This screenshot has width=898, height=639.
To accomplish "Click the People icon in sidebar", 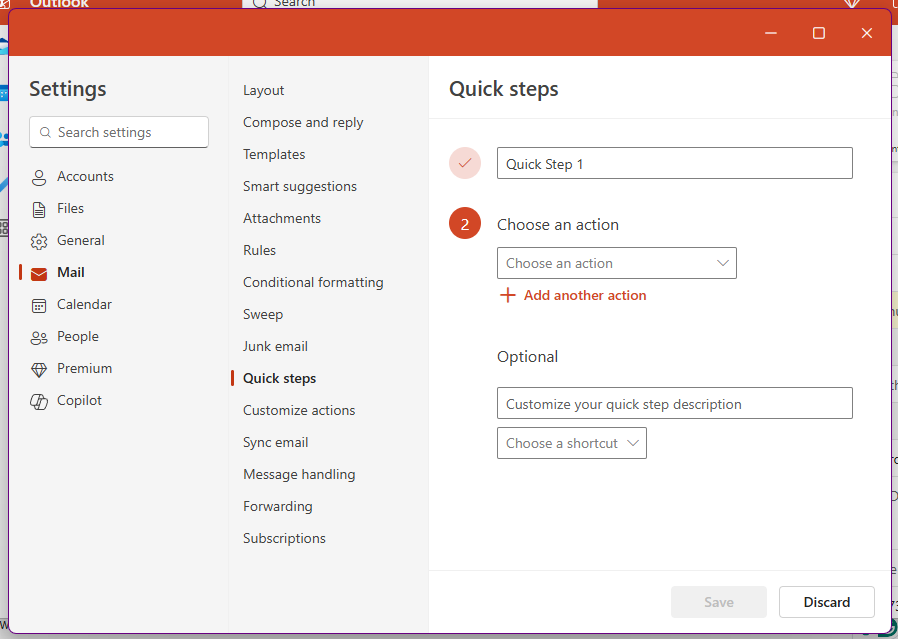I will coord(39,338).
